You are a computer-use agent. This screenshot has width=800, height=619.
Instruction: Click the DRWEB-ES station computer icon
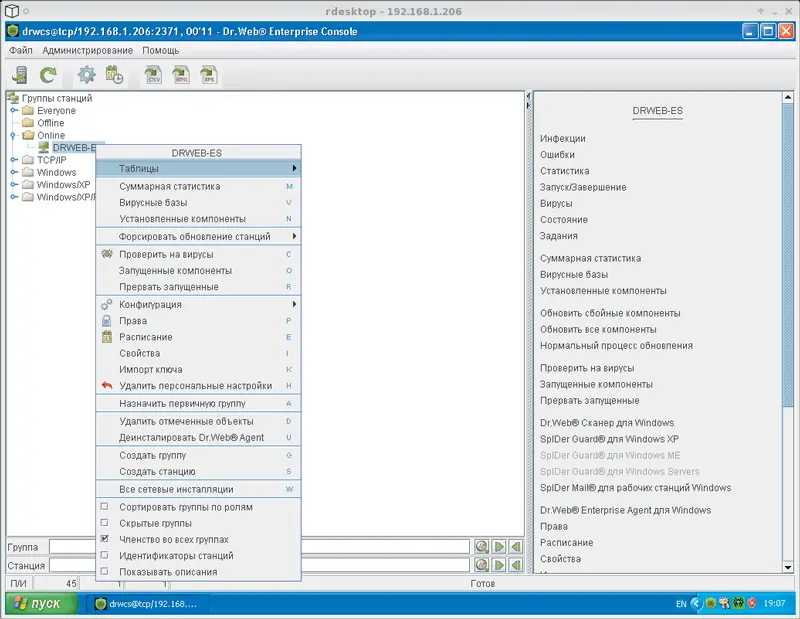pyautogui.click(x=44, y=147)
